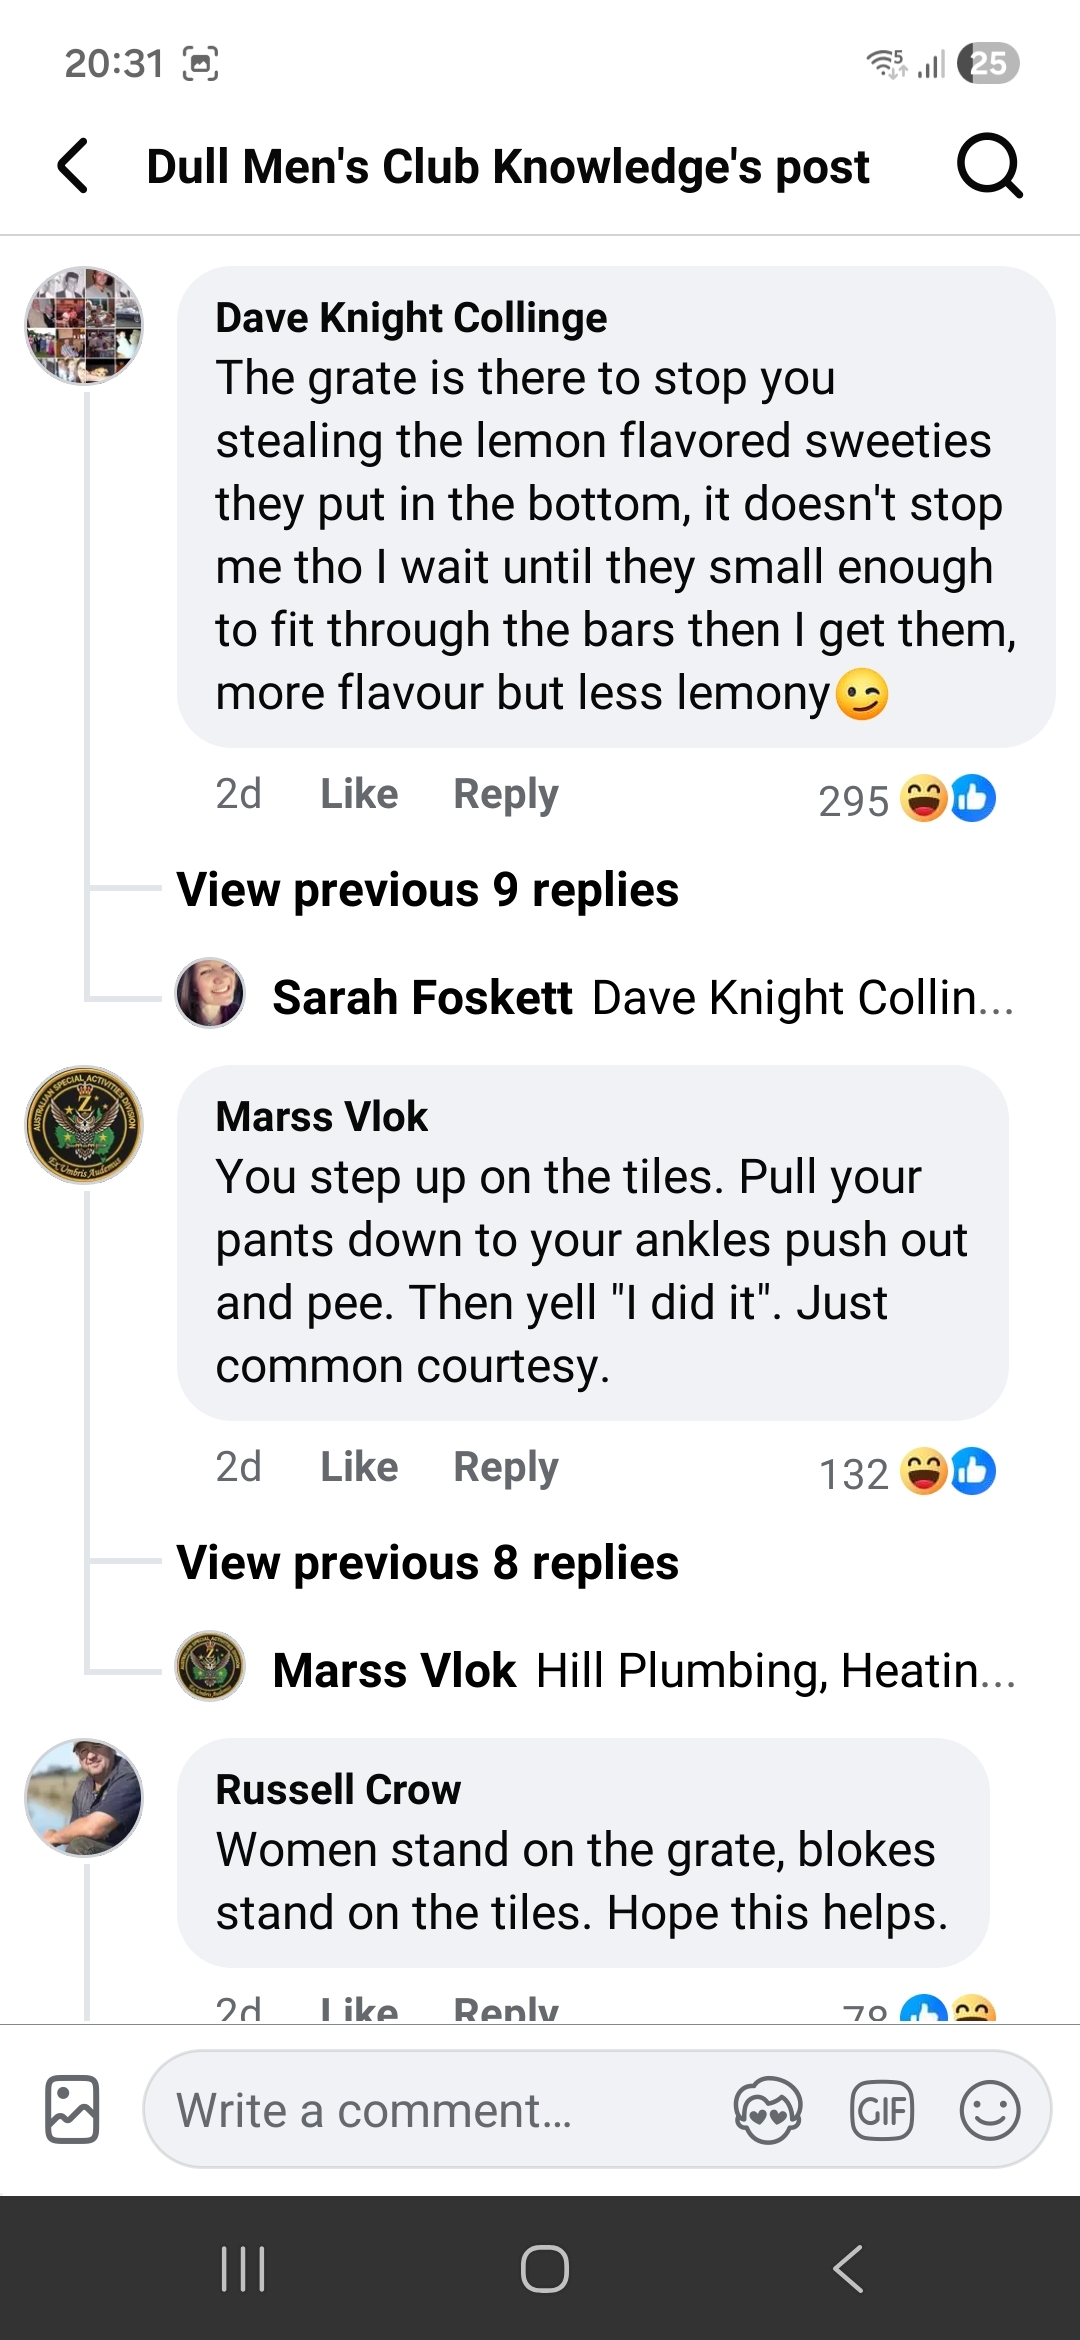Image resolution: width=1080 pixels, height=2340 pixels.
Task: Reply to Marss Vlok's comment
Action: coord(505,1467)
